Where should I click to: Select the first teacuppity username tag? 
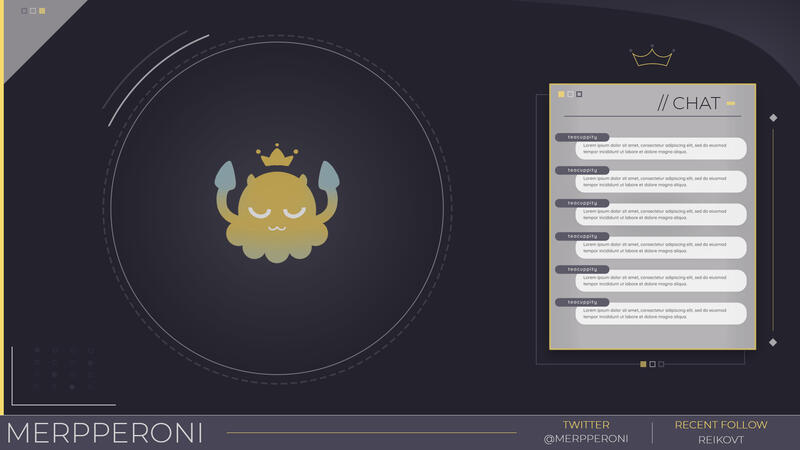pyautogui.click(x=582, y=137)
